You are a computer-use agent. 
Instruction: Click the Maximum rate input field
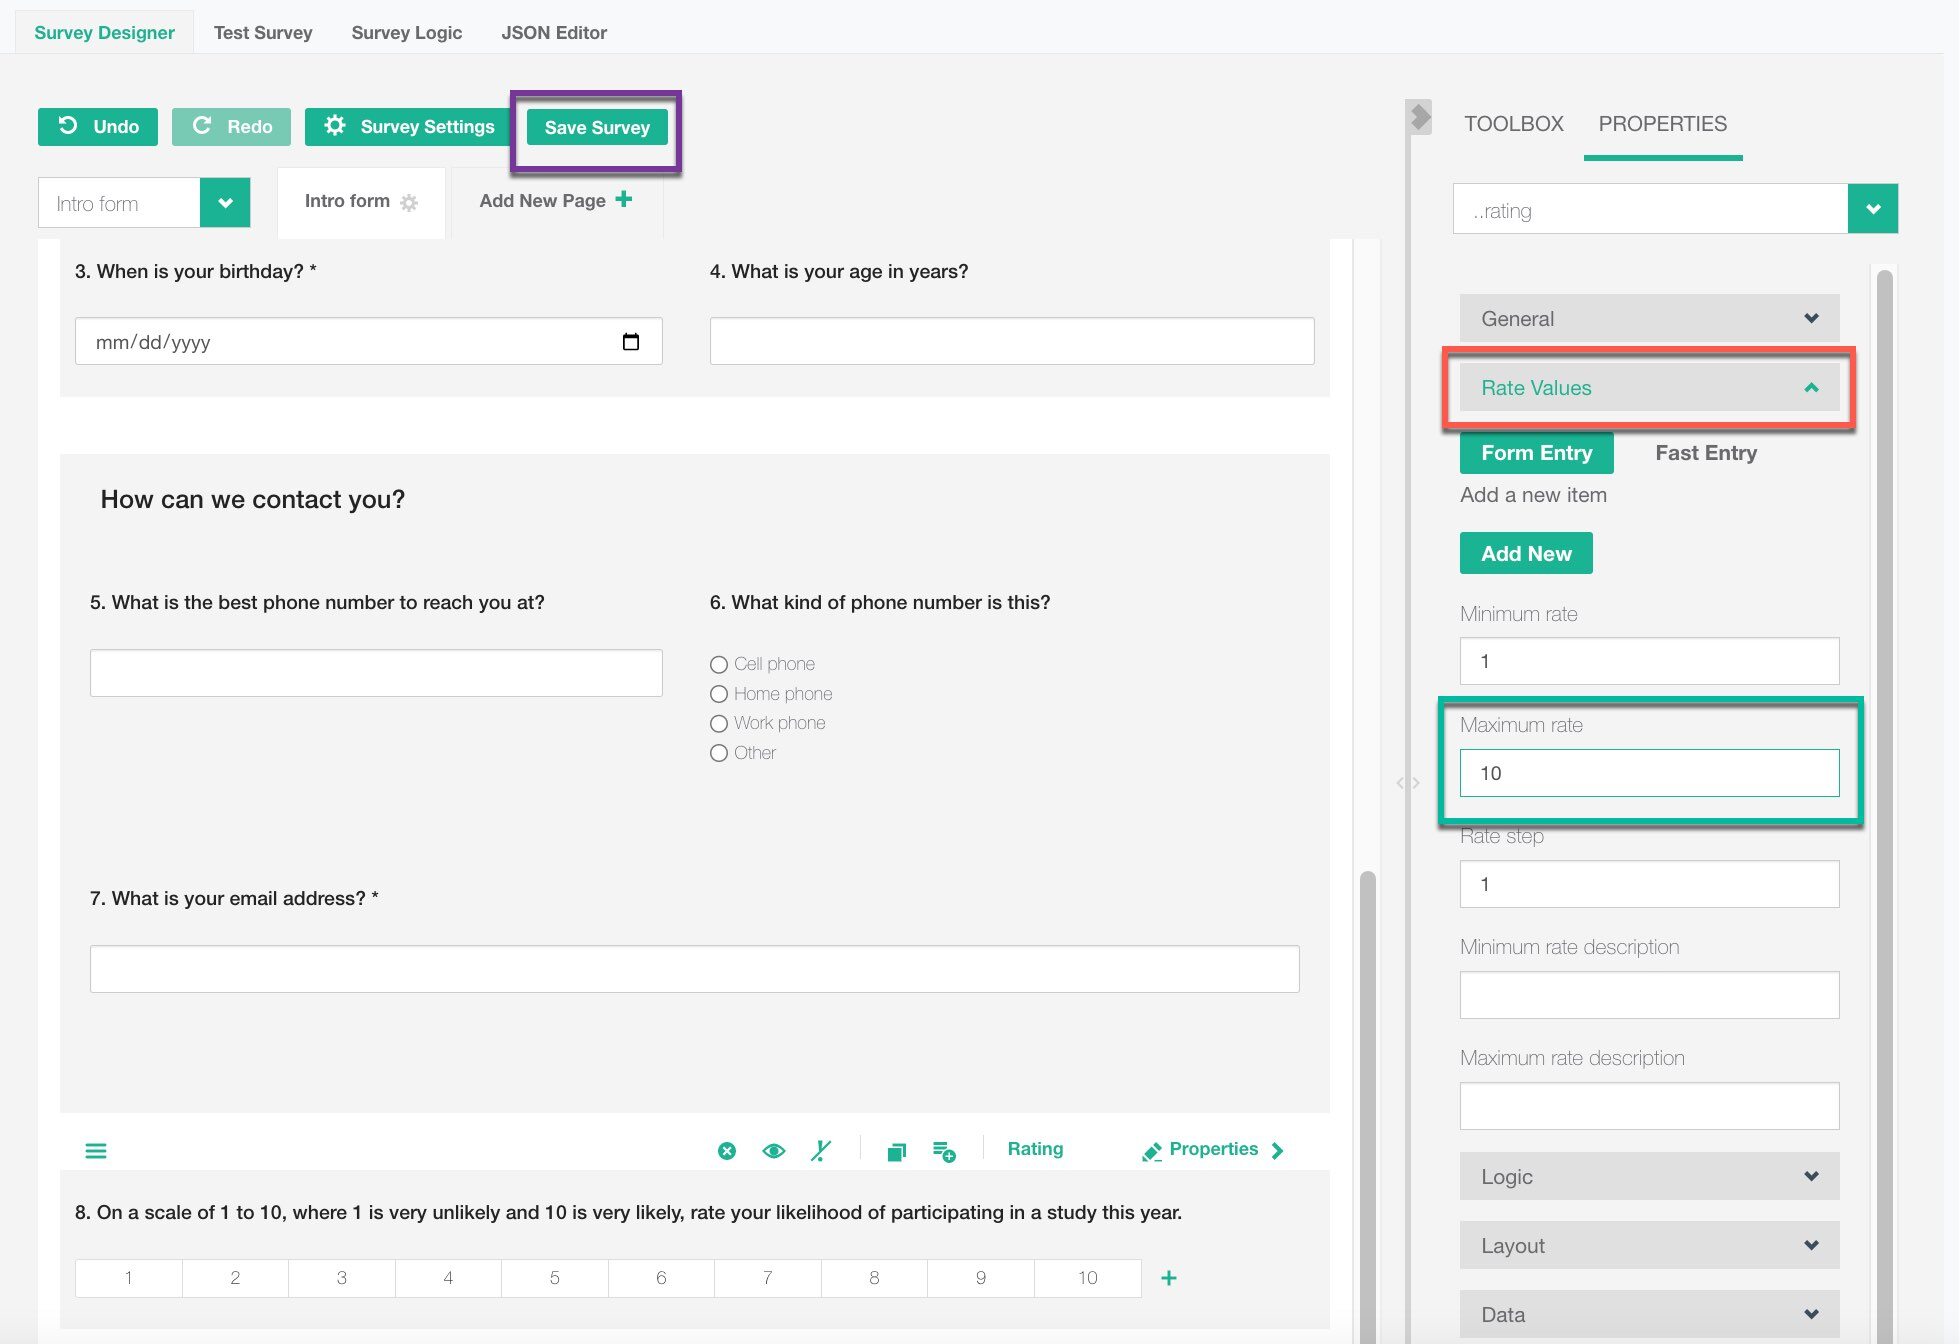pyautogui.click(x=1649, y=773)
